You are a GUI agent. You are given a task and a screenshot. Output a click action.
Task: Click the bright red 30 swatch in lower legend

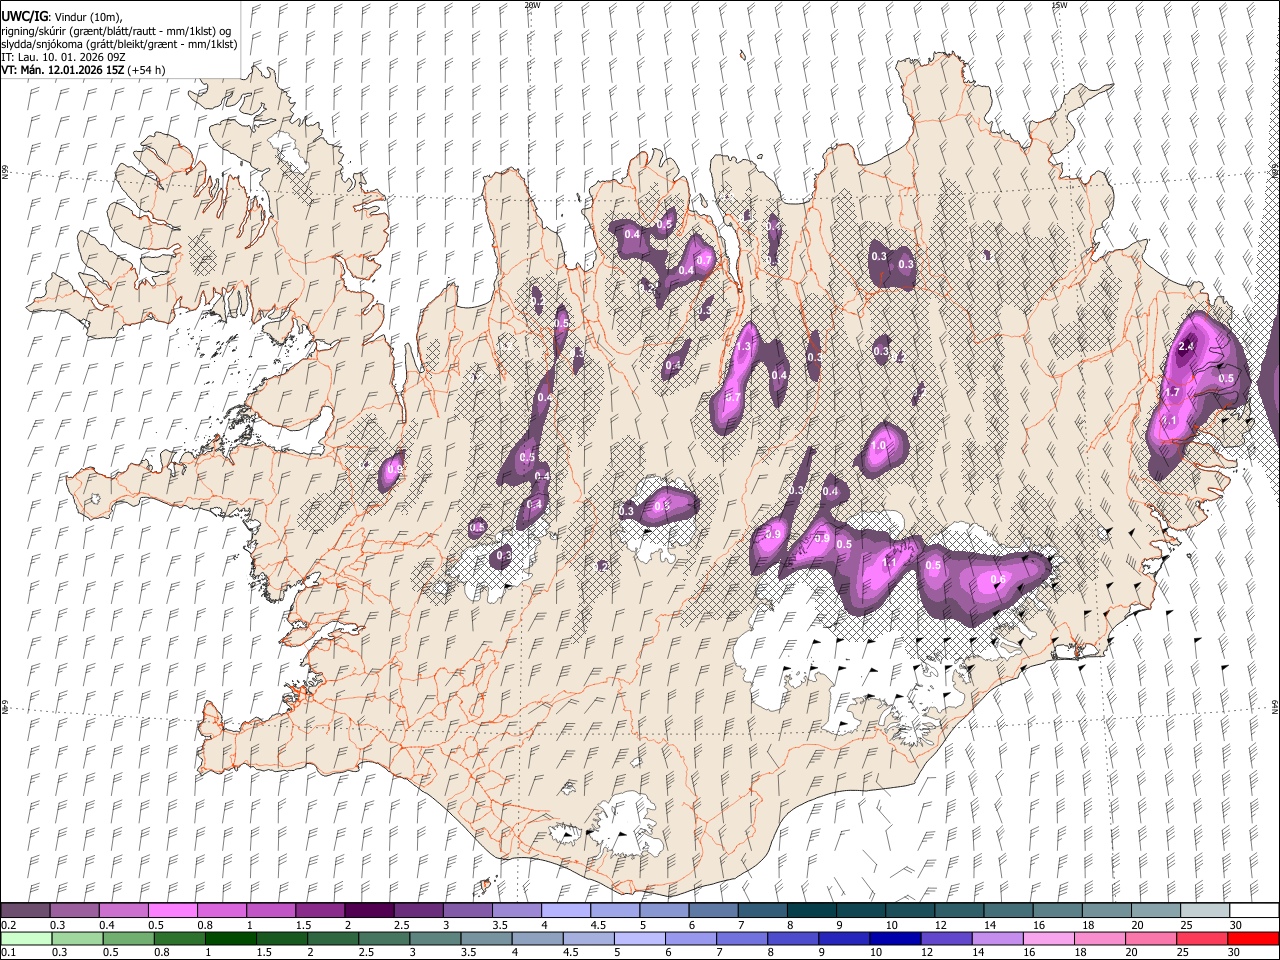pos(1254,938)
